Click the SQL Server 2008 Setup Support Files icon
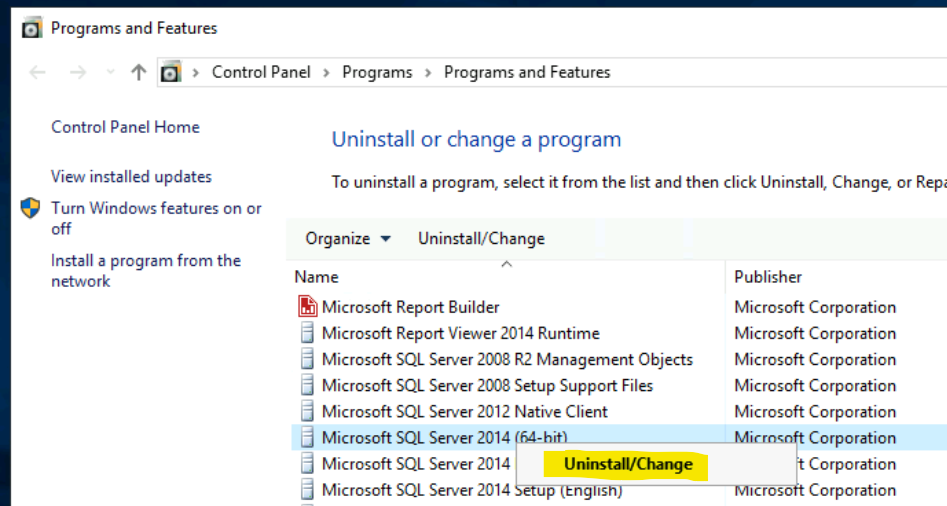This screenshot has width=947, height=506. tap(307, 385)
